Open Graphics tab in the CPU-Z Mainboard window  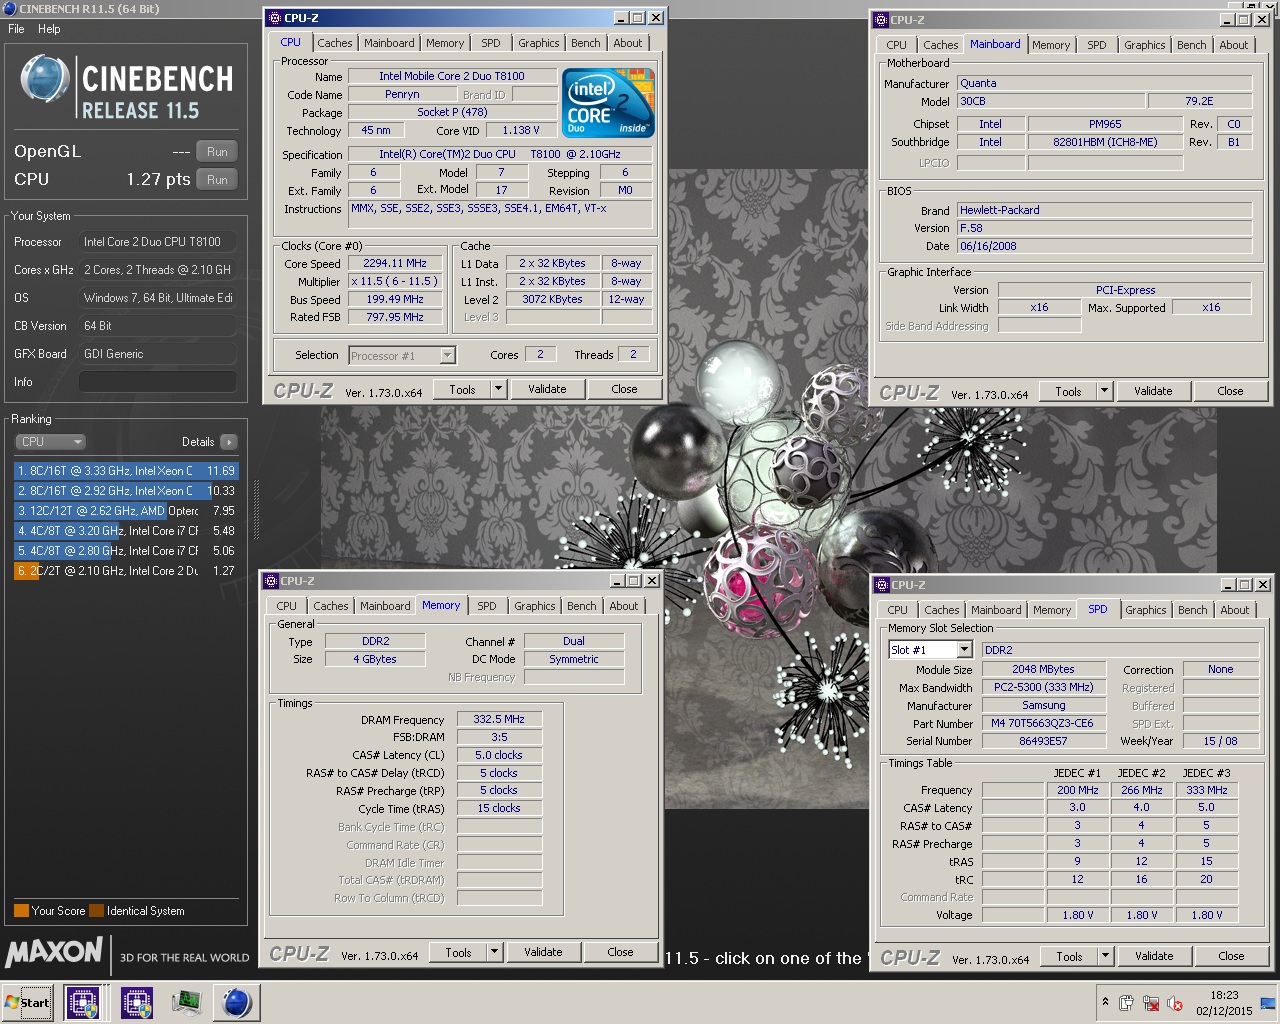click(1144, 45)
